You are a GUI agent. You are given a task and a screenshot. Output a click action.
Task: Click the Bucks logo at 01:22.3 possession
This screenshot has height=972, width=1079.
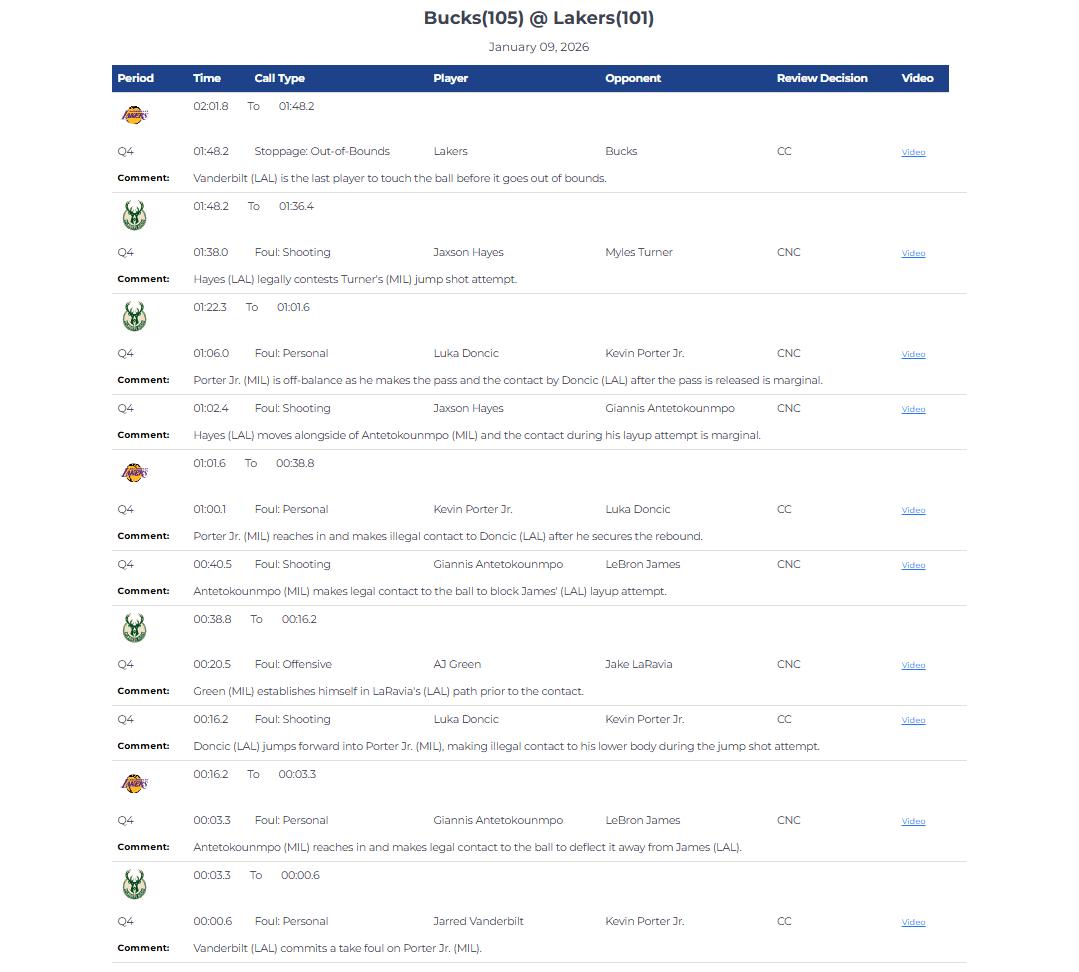point(134,317)
